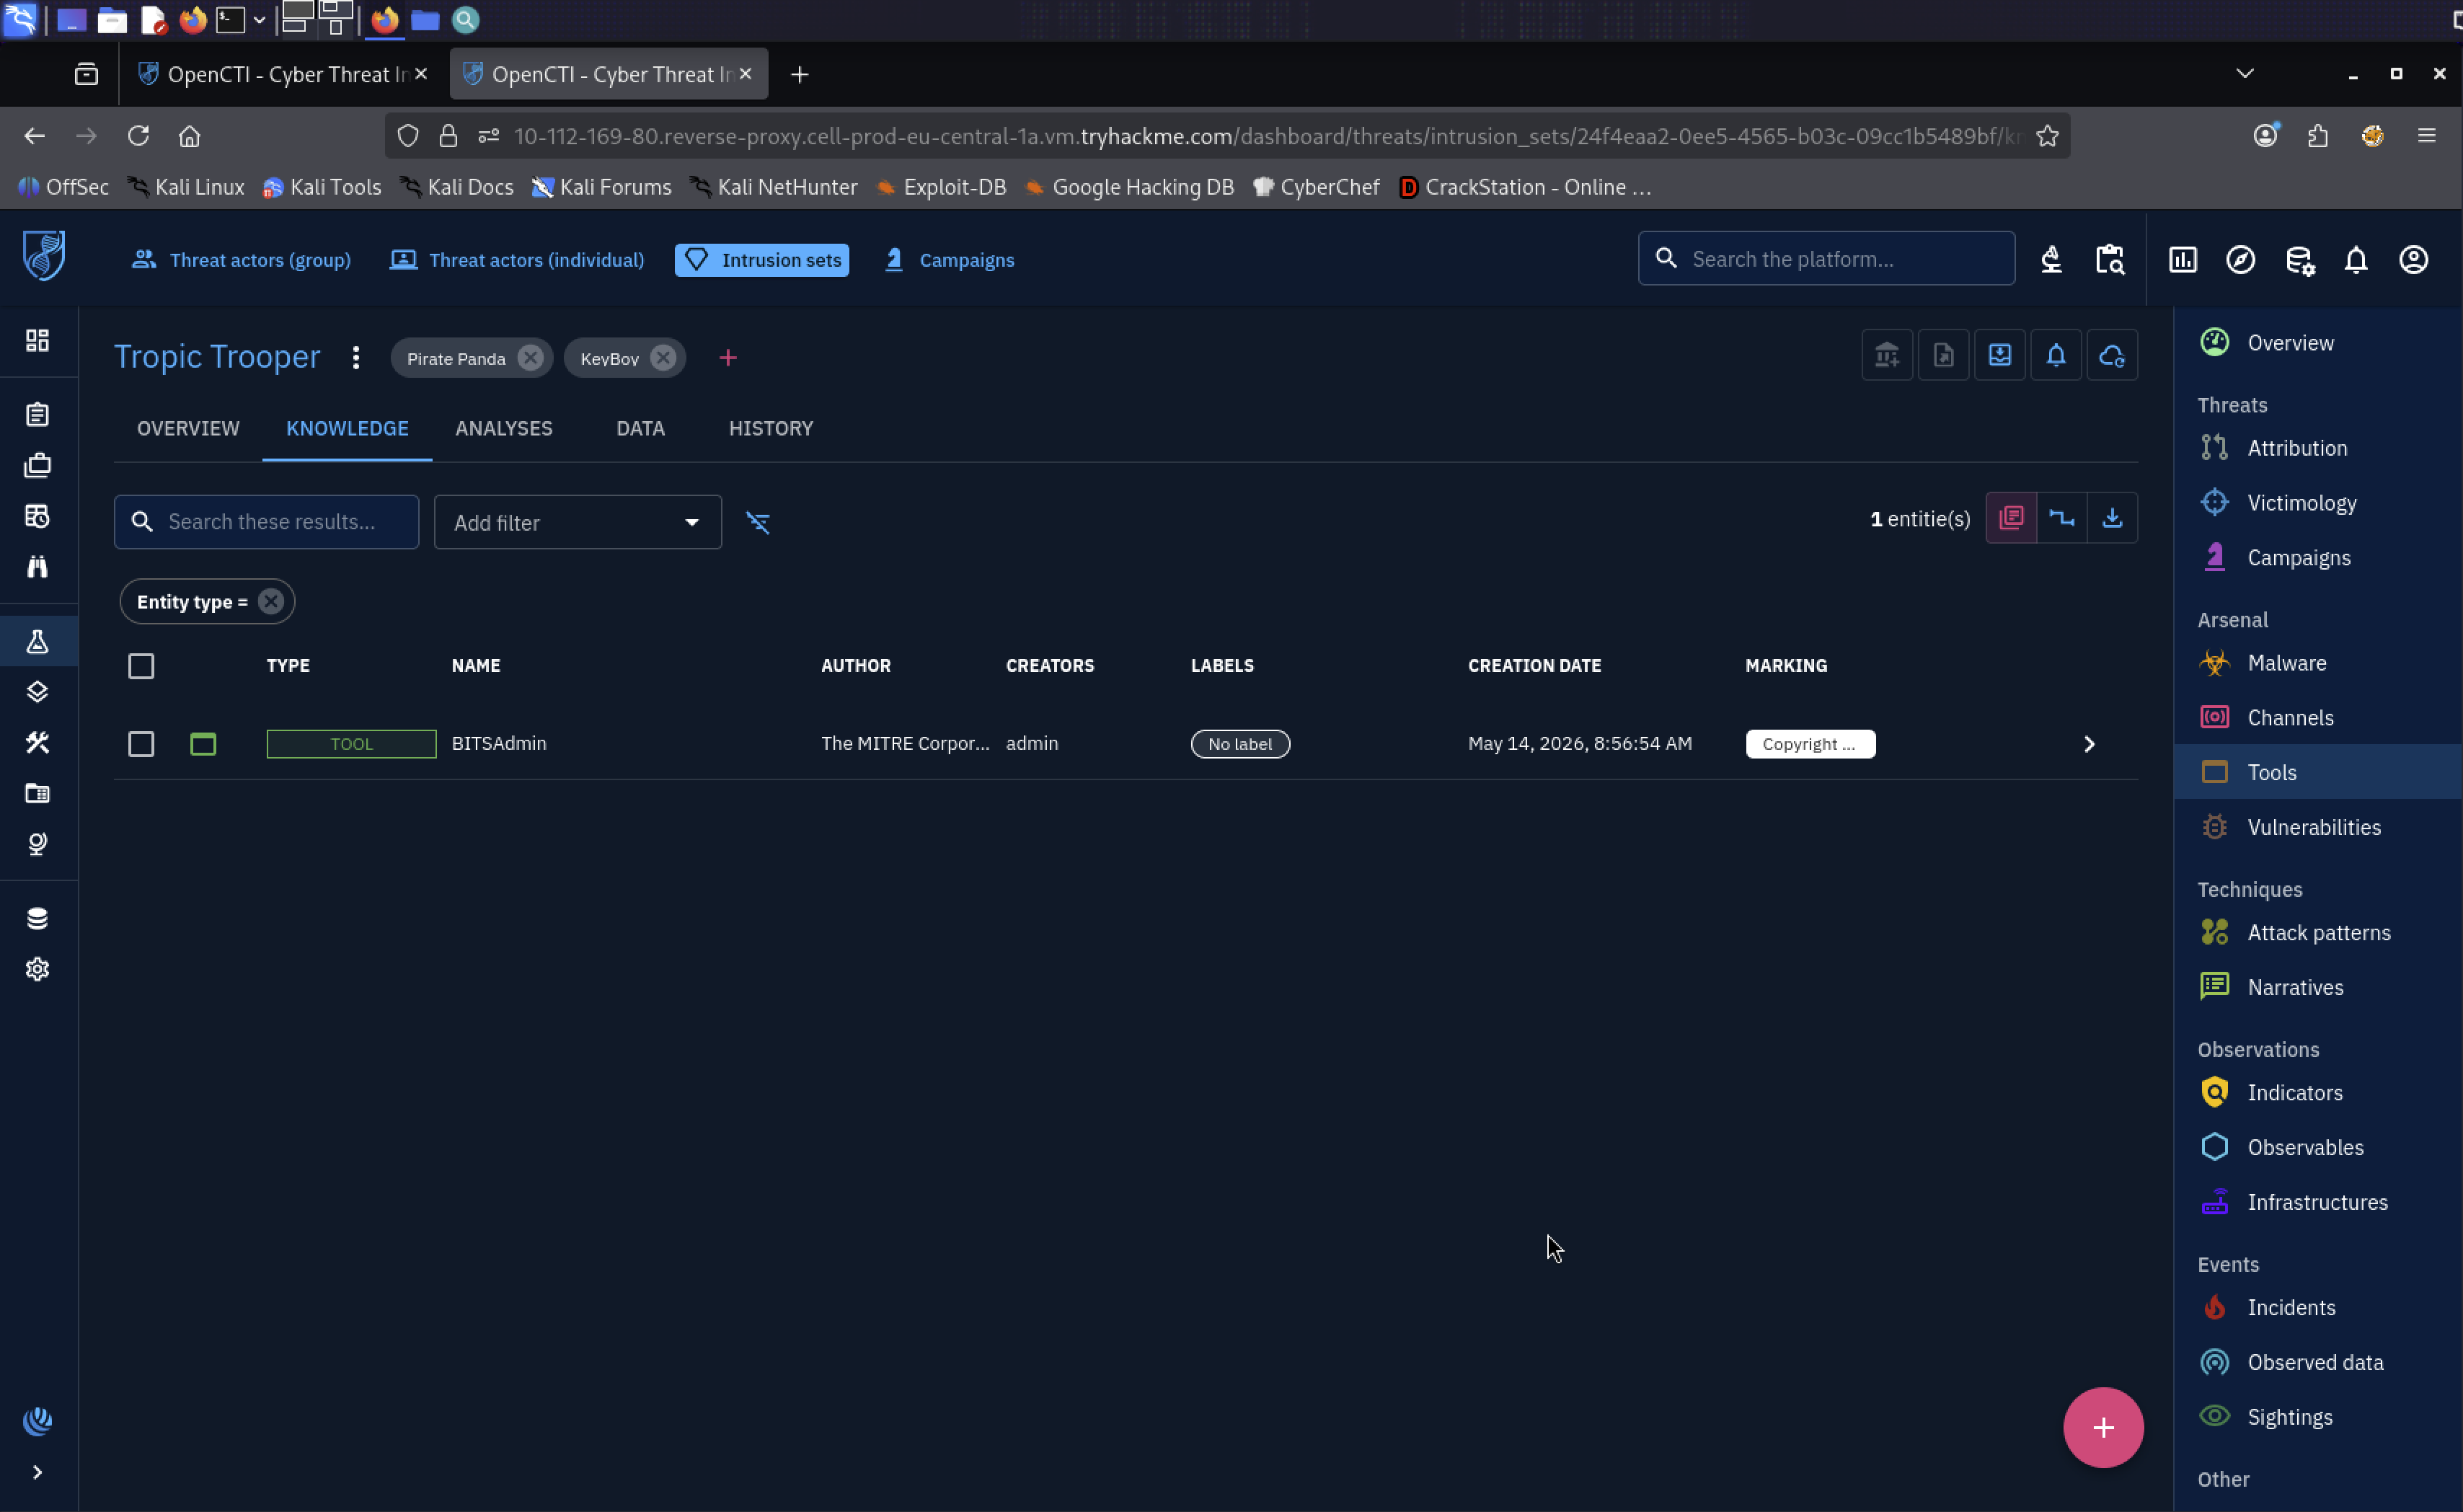Reload the page in Firefox
2463x1512 pixels.
(x=138, y=136)
